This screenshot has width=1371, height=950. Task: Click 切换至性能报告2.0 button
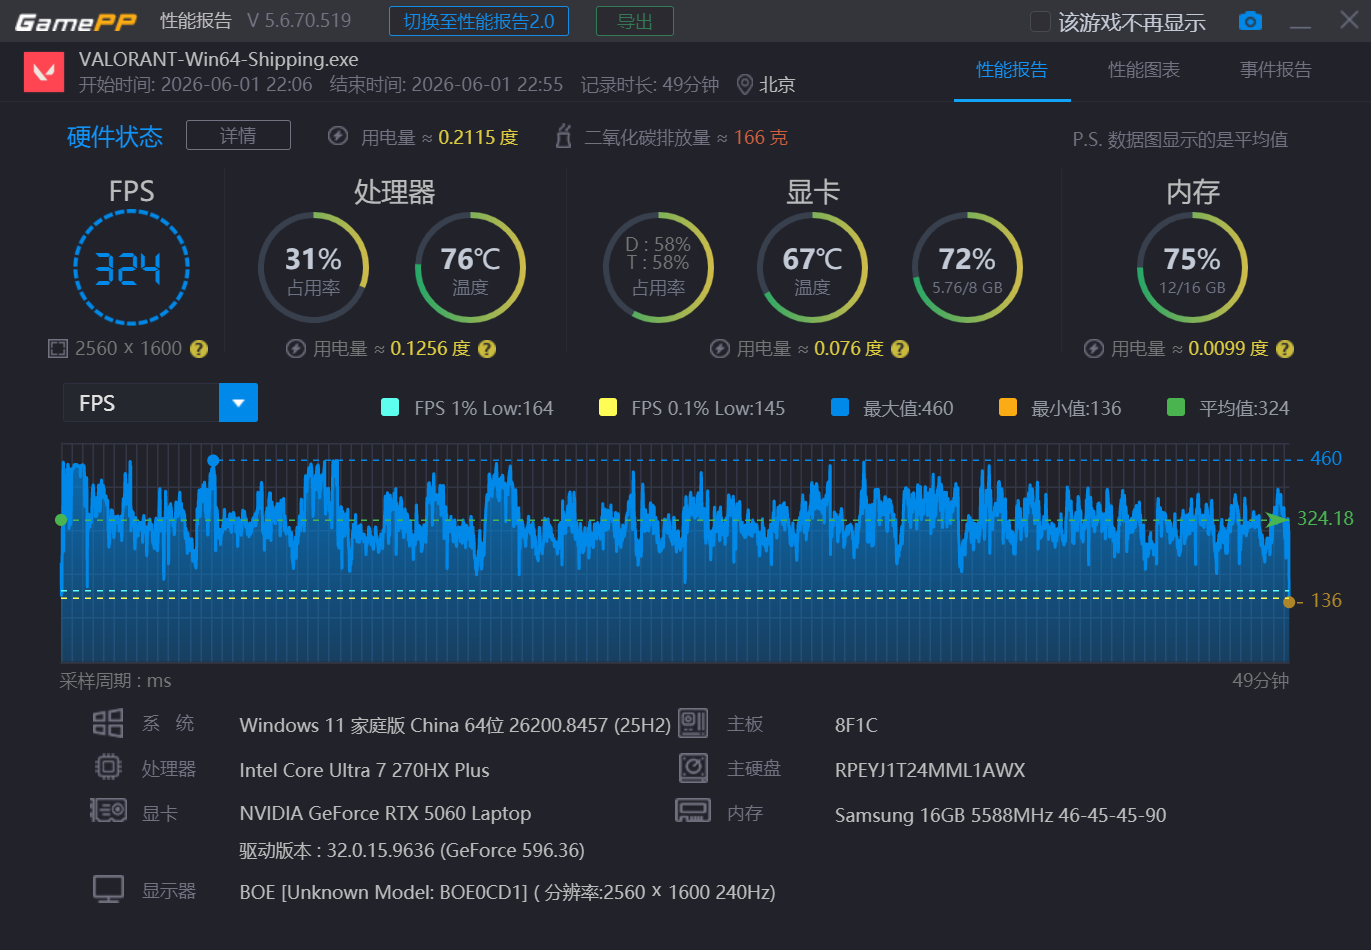click(479, 21)
